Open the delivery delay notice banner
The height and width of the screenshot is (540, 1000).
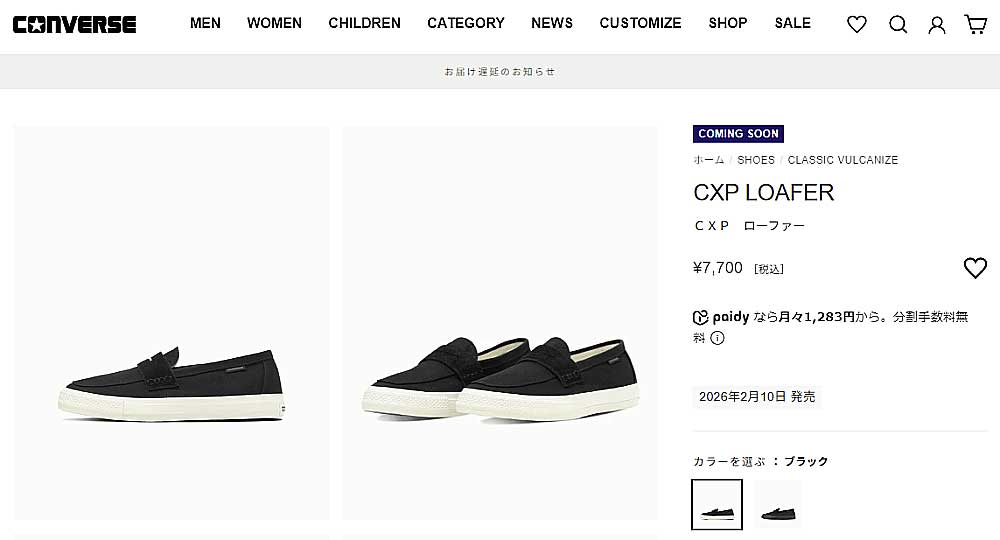(x=500, y=72)
